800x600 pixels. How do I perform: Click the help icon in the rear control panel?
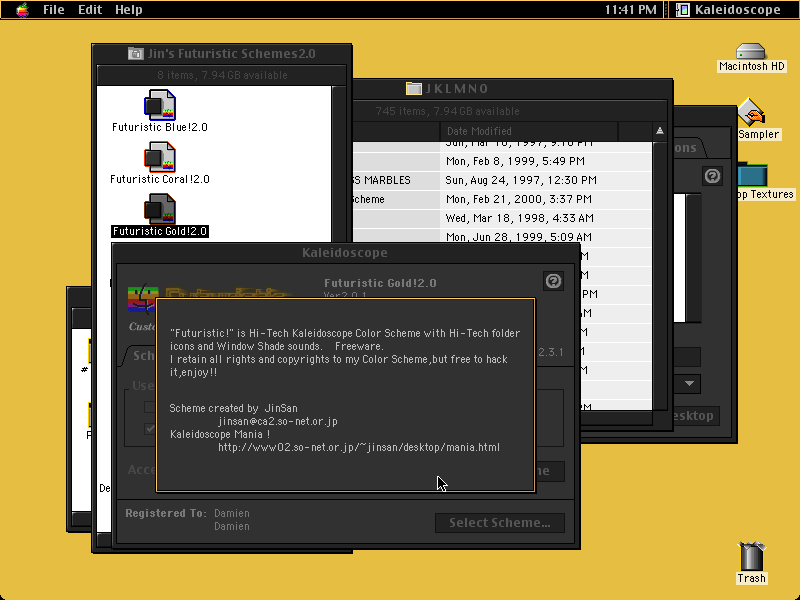tap(712, 176)
